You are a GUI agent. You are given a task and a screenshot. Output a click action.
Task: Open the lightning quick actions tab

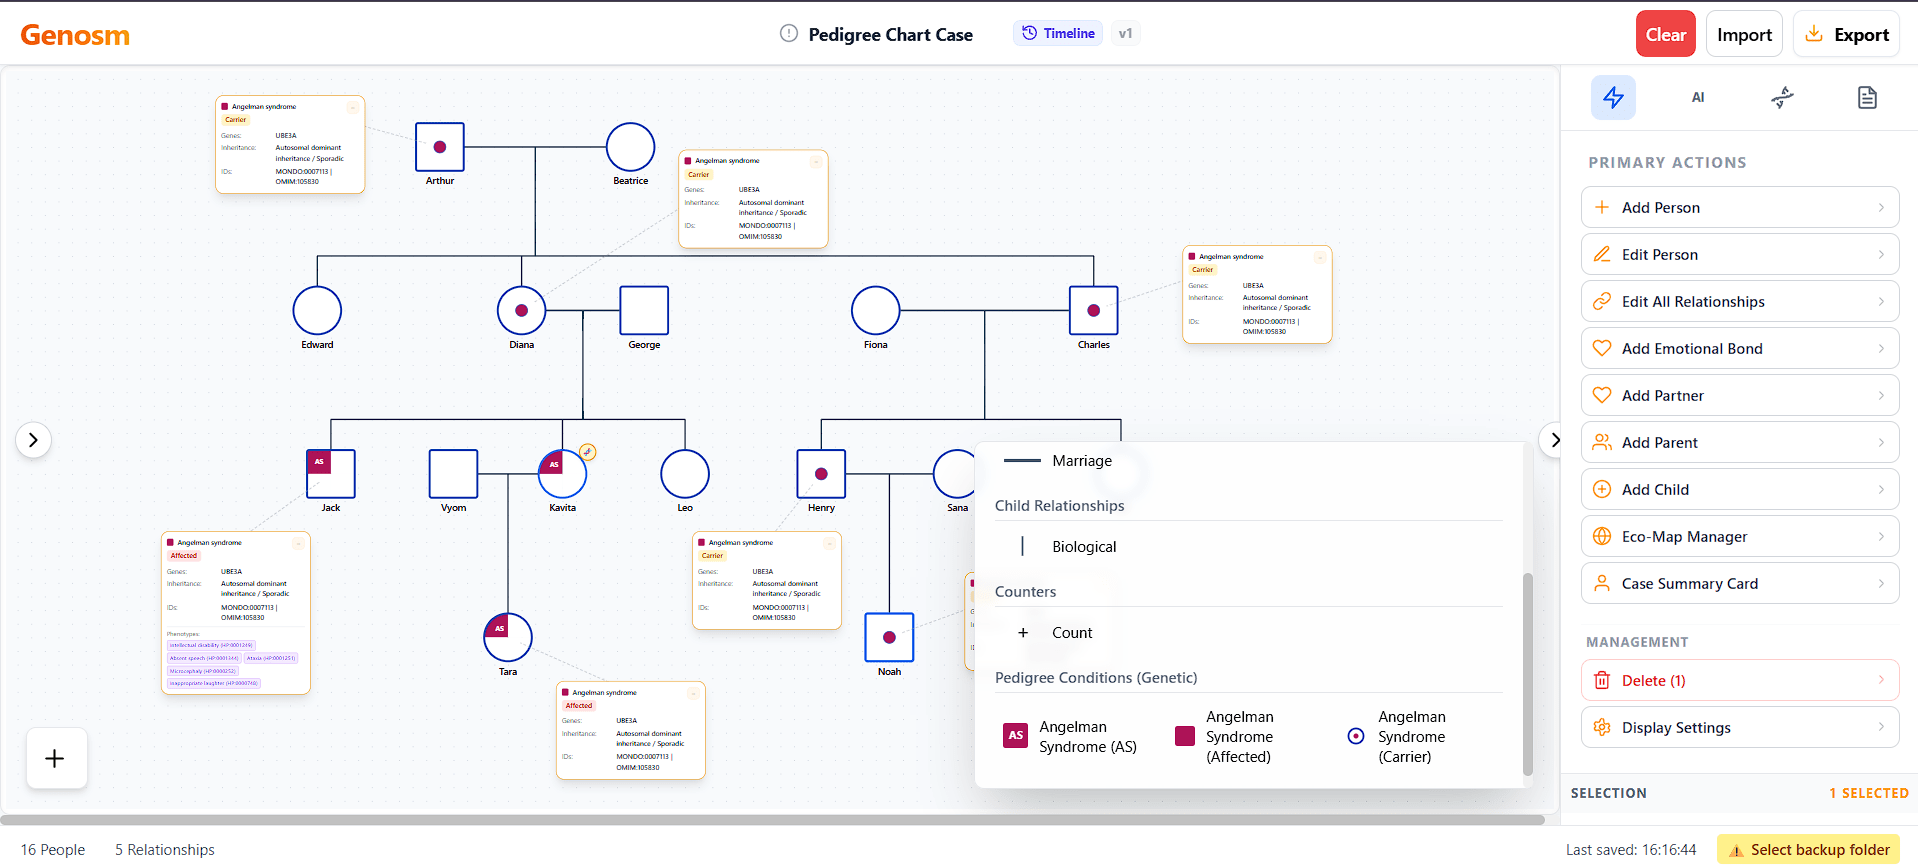tap(1613, 97)
